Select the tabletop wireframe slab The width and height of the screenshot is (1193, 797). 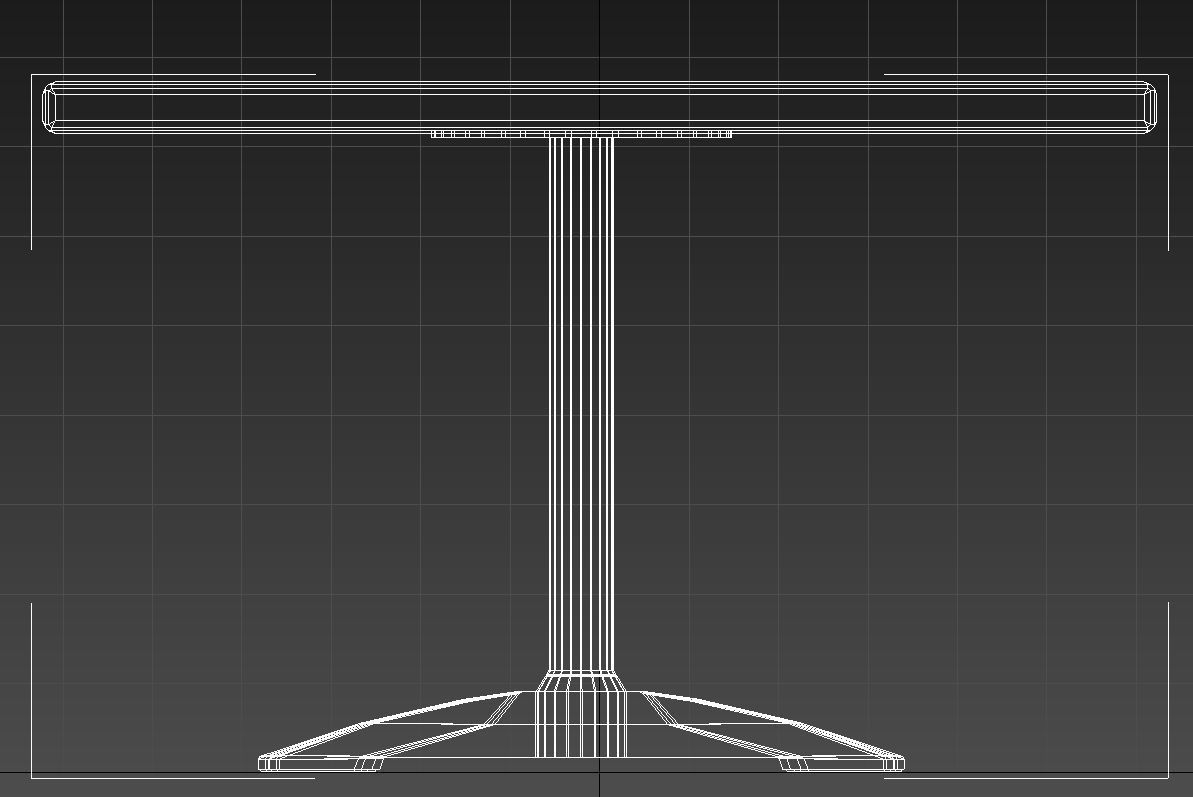point(600,107)
